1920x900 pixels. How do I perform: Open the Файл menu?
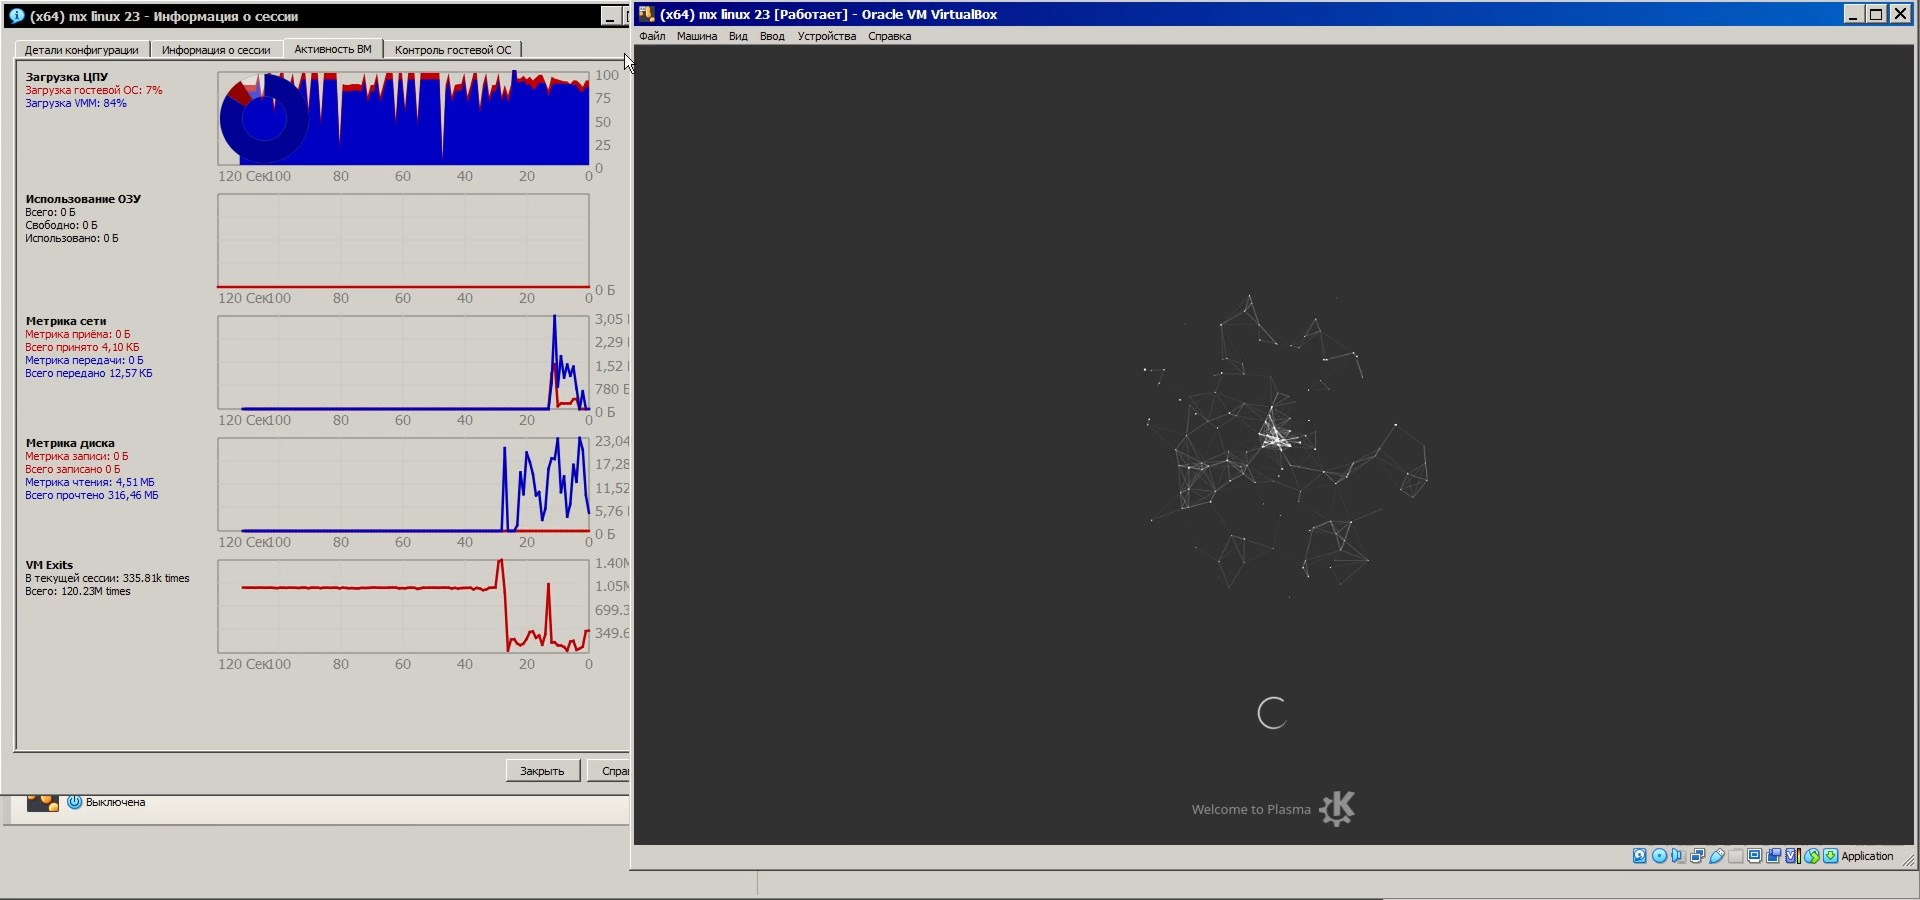[652, 36]
